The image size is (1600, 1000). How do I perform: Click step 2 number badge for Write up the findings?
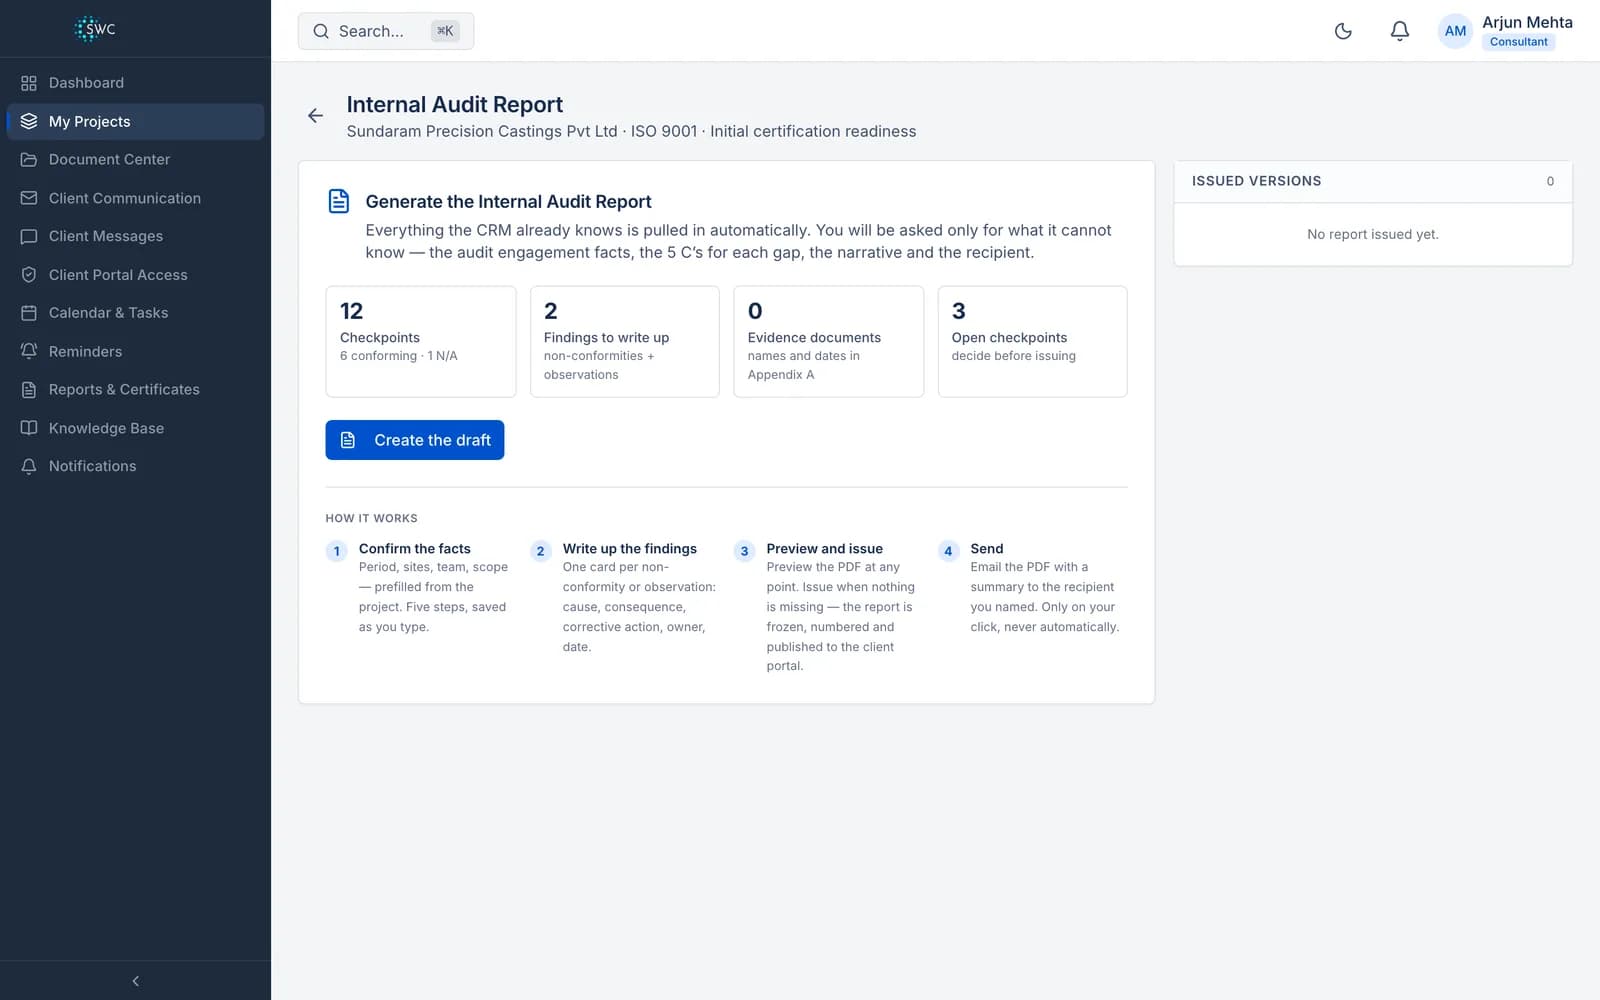point(540,551)
